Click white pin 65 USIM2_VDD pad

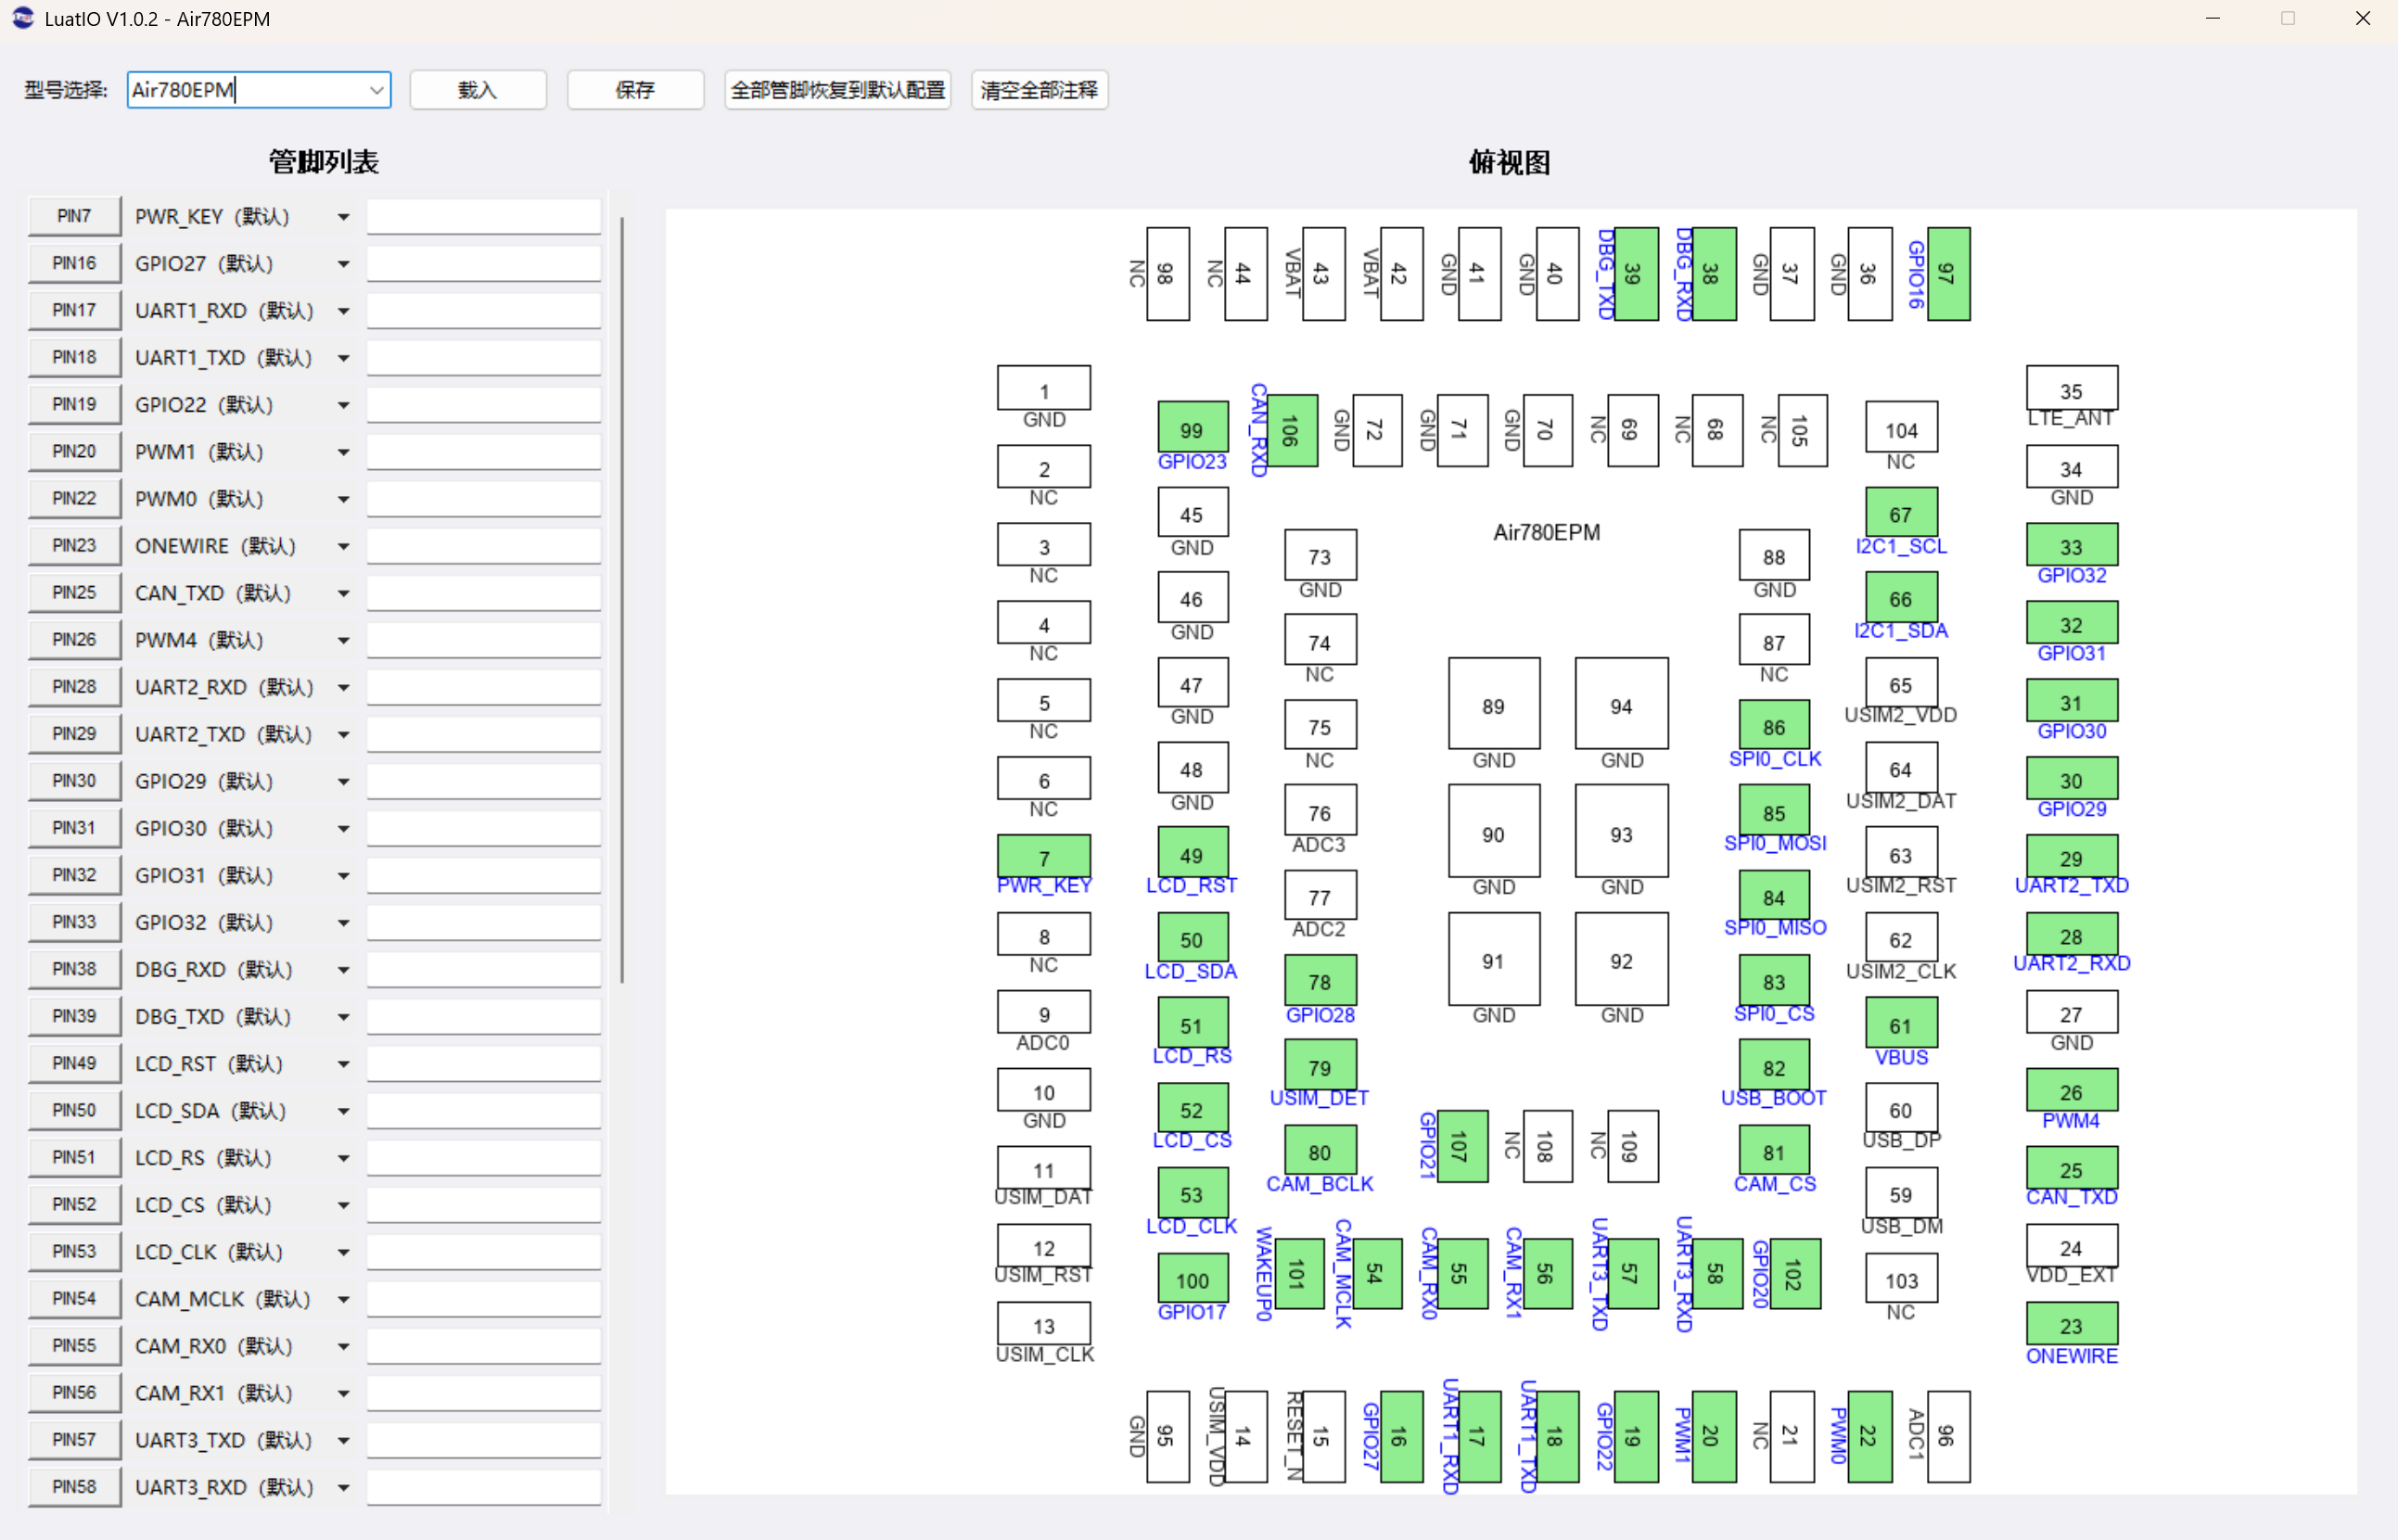(1901, 684)
